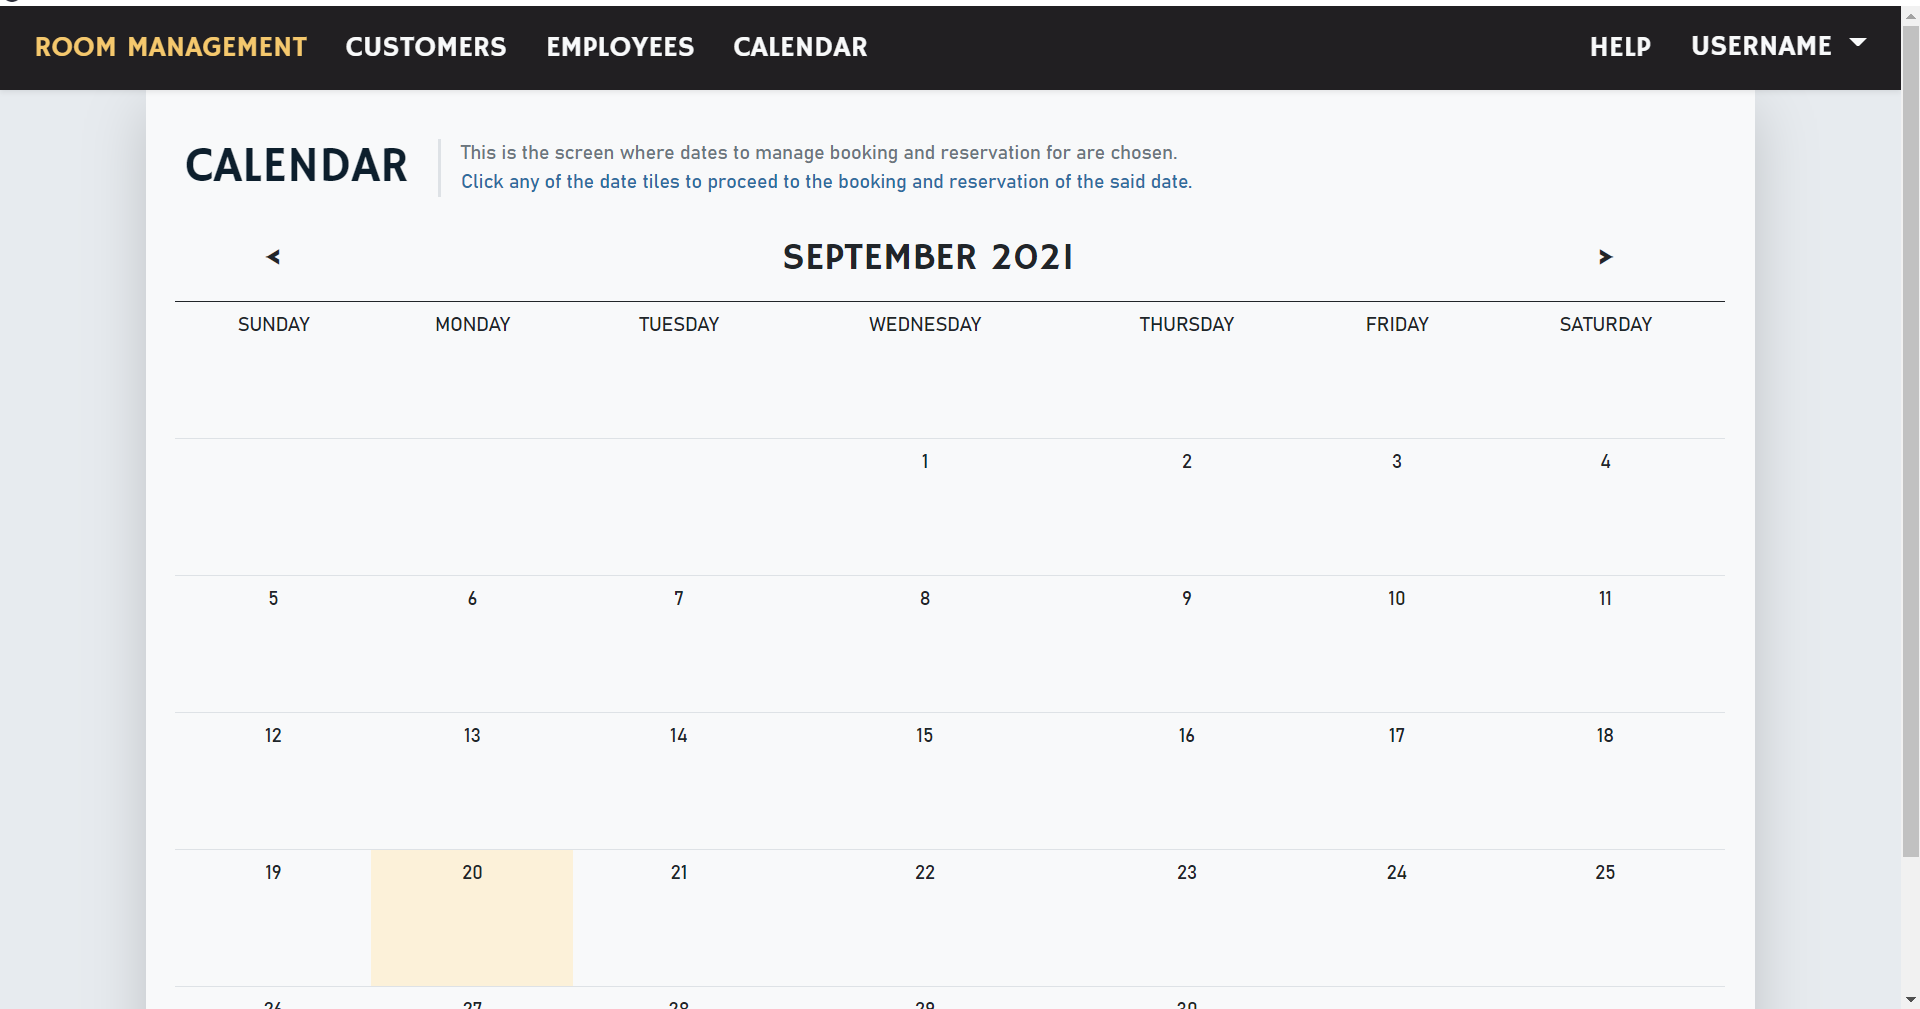Viewport: 1920px width, 1009px height.
Task: Click the SUNDAY column header
Action: click(273, 324)
